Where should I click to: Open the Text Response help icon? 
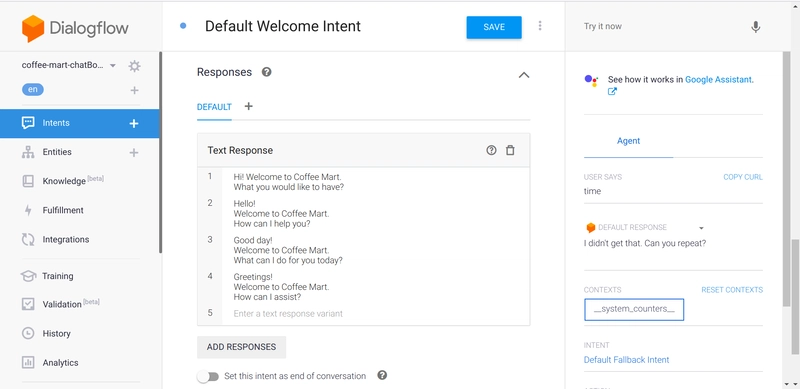pos(491,150)
